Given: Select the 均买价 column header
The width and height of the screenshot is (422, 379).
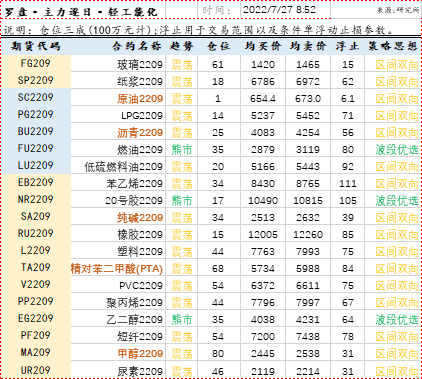Looking at the screenshot, I should (x=263, y=46).
